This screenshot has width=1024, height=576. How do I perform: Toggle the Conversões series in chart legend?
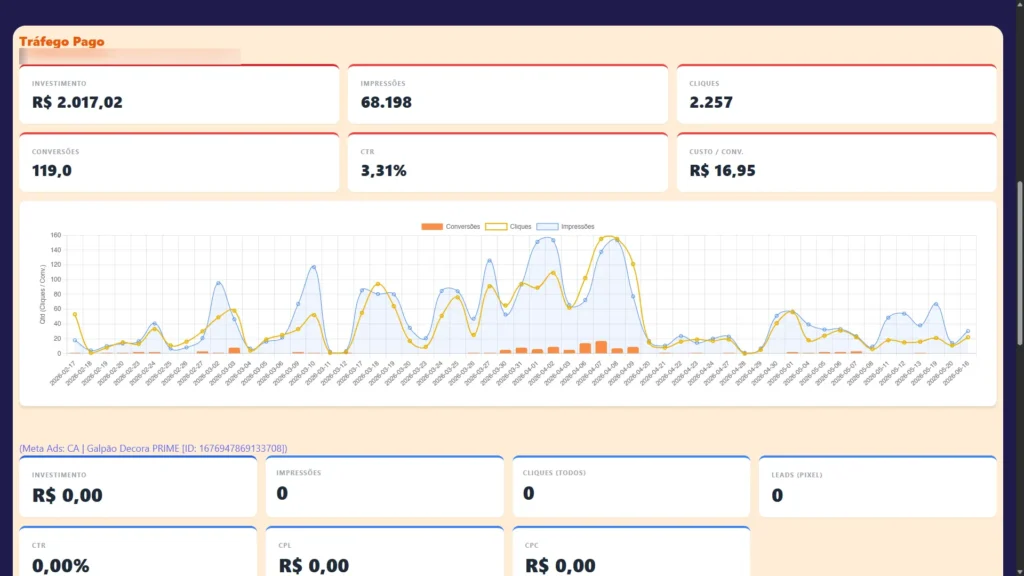451,227
